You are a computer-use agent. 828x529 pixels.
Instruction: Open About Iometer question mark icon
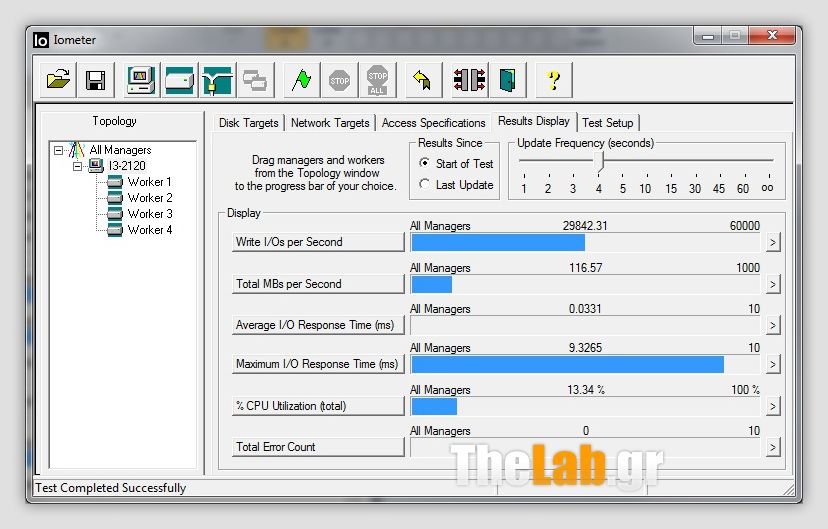553,80
